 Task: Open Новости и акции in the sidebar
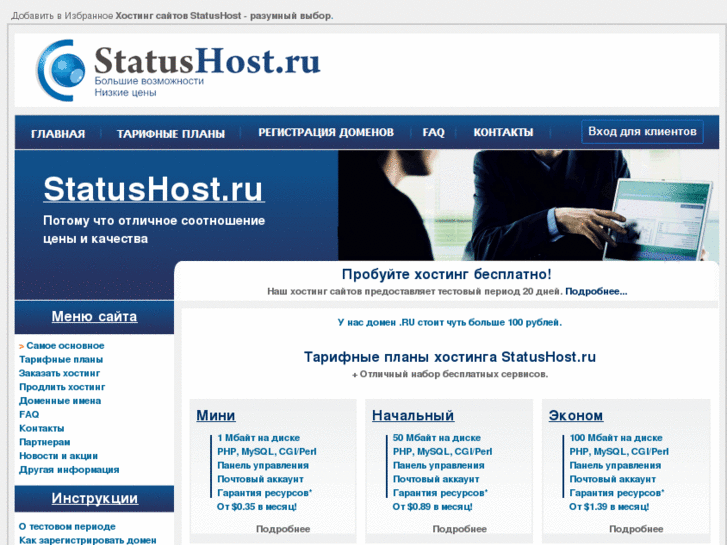58,456
